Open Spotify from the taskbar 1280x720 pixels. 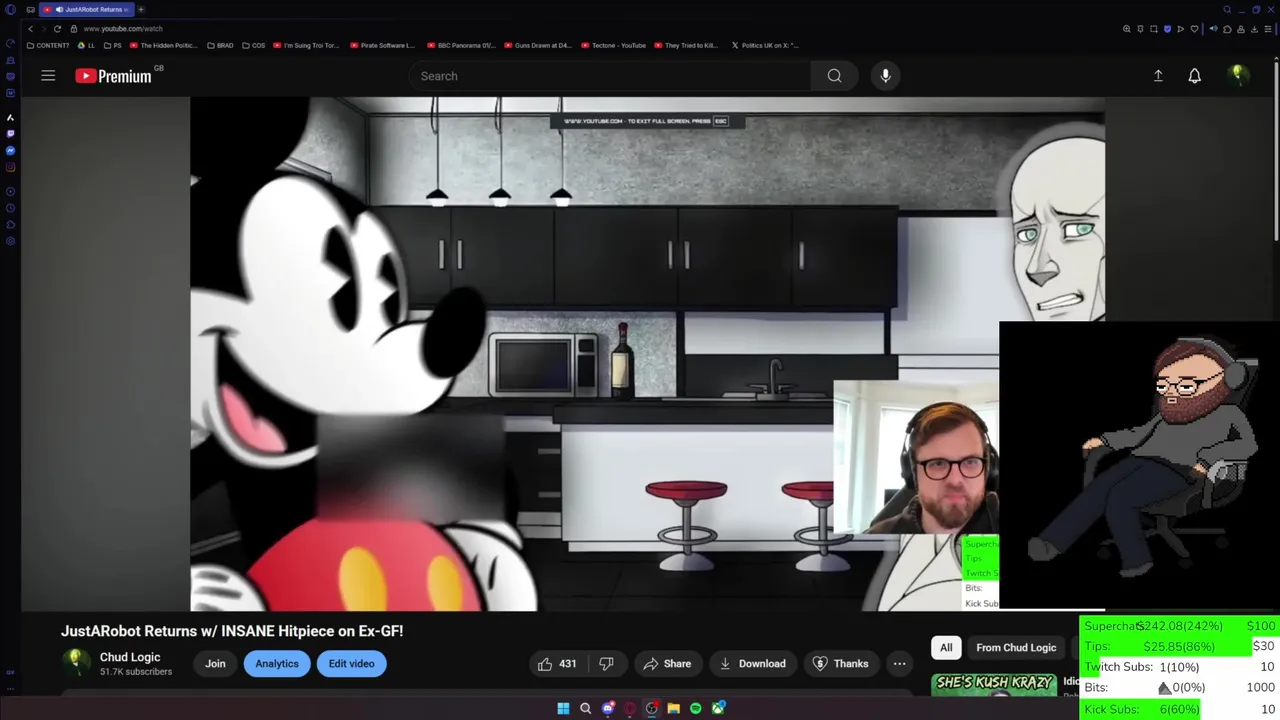click(696, 708)
